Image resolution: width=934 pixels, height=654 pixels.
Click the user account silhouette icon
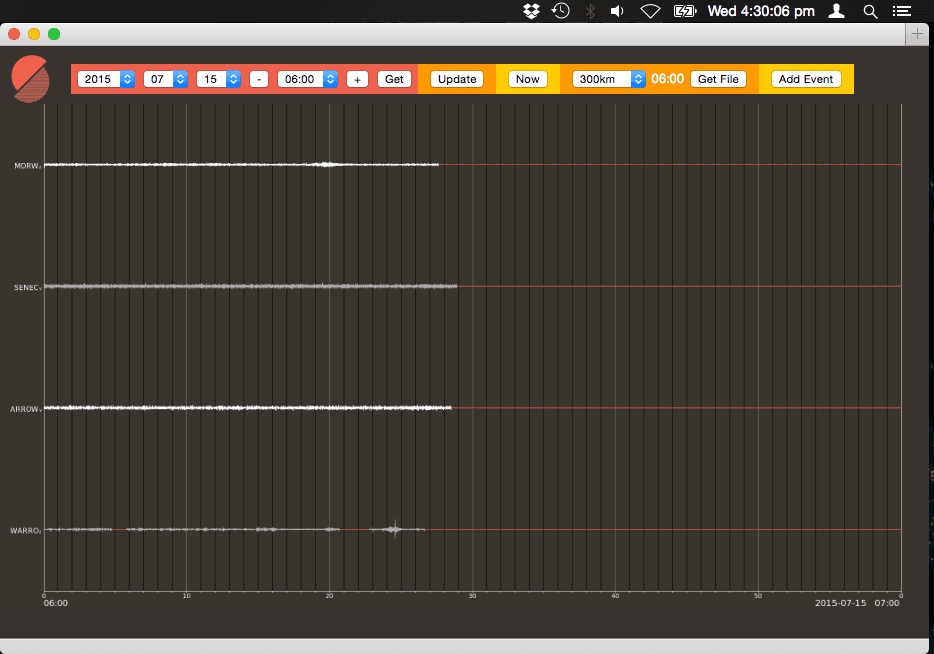pos(837,11)
